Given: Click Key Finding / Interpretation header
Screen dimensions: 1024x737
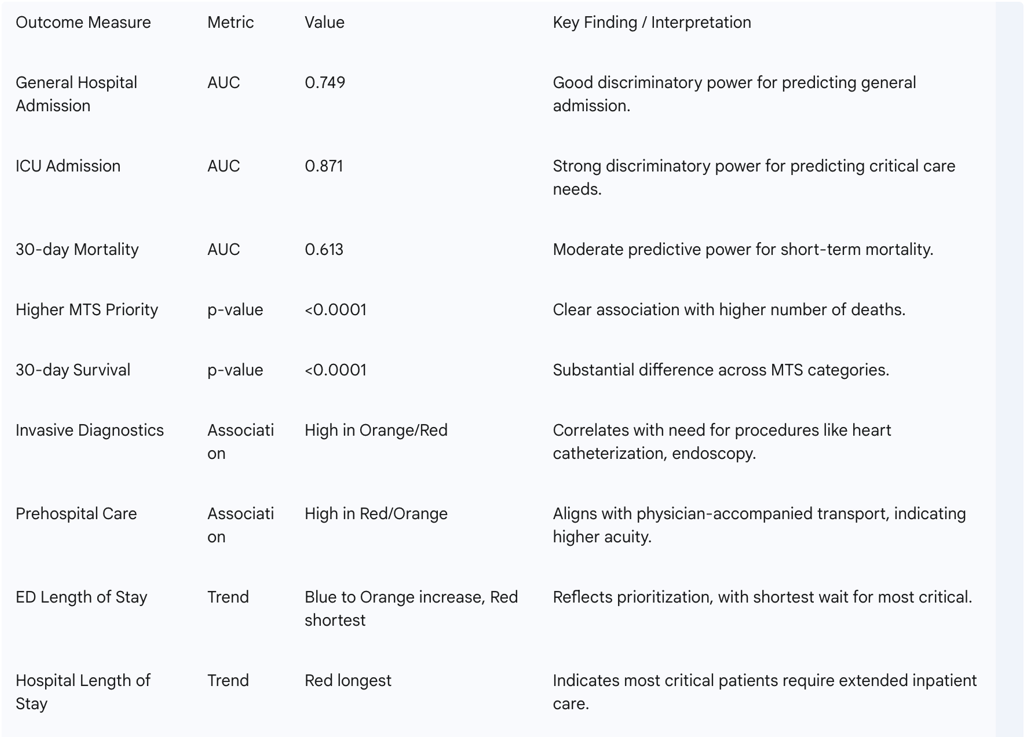Looking at the screenshot, I should pos(651,22).
